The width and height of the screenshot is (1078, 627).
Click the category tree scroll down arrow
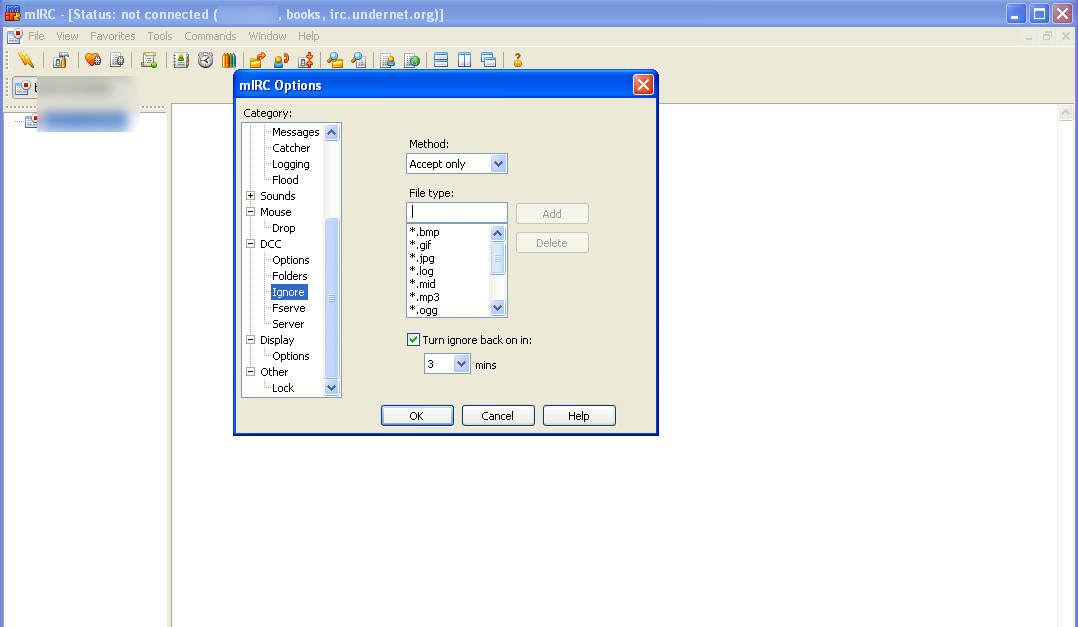[331, 388]
